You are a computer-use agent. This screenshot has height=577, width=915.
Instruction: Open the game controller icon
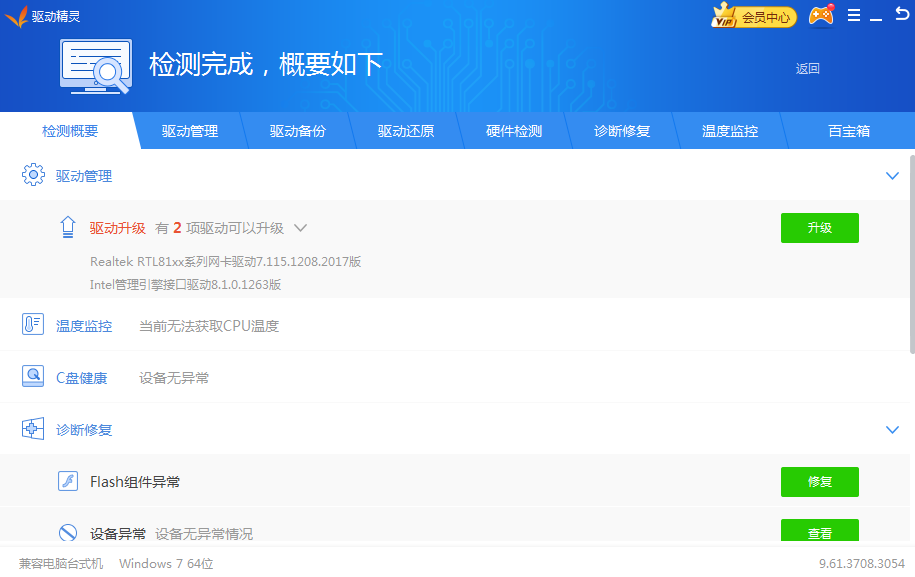tap(821, 16)
